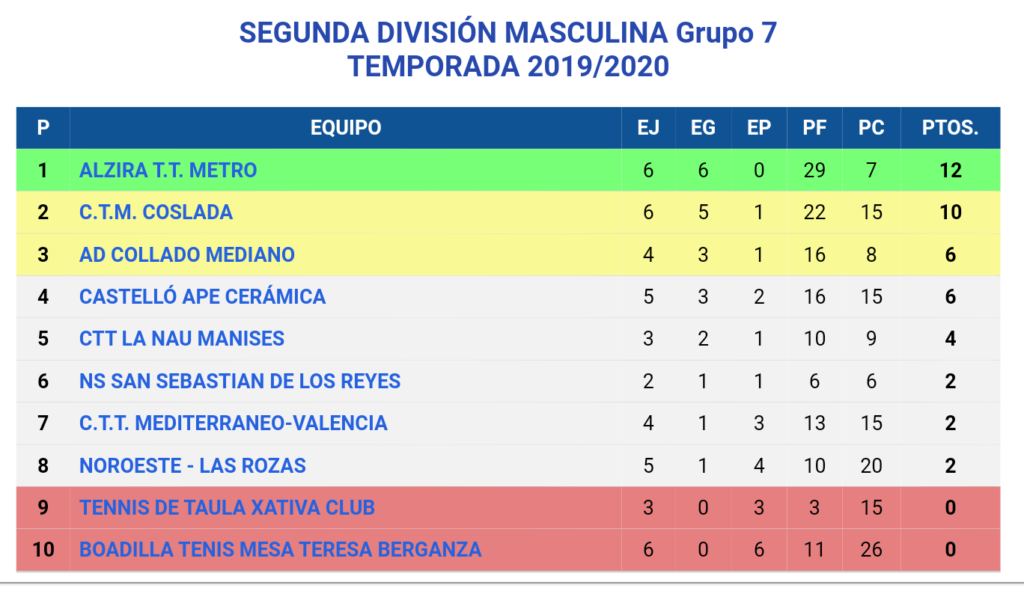
Task: Click the PF column header
Action: [814, 127]
